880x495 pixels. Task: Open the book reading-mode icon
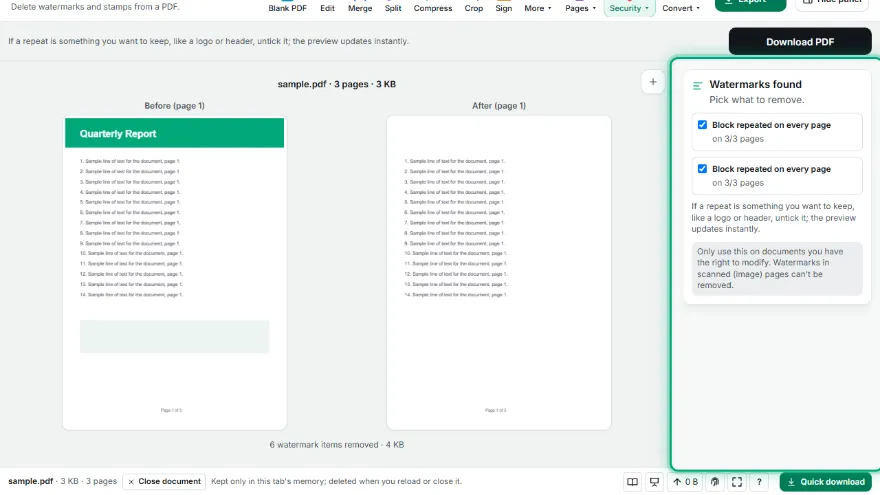pyautogui.click(x=632, y=482)
